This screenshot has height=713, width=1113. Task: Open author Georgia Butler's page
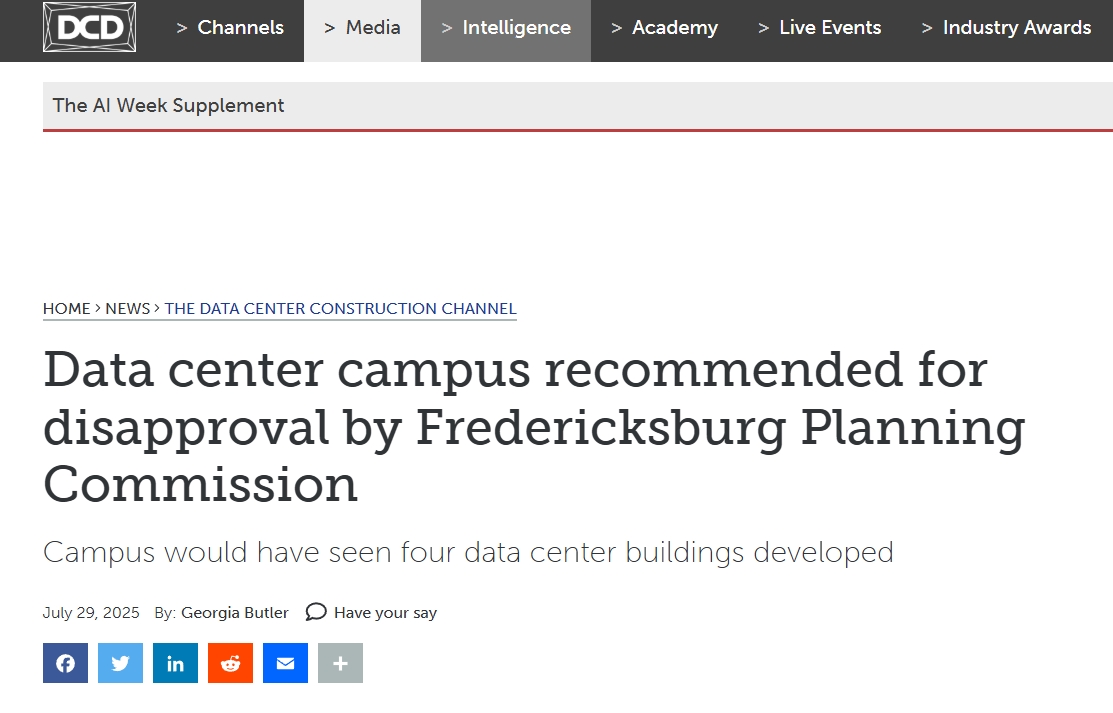[x=235, y=613]
